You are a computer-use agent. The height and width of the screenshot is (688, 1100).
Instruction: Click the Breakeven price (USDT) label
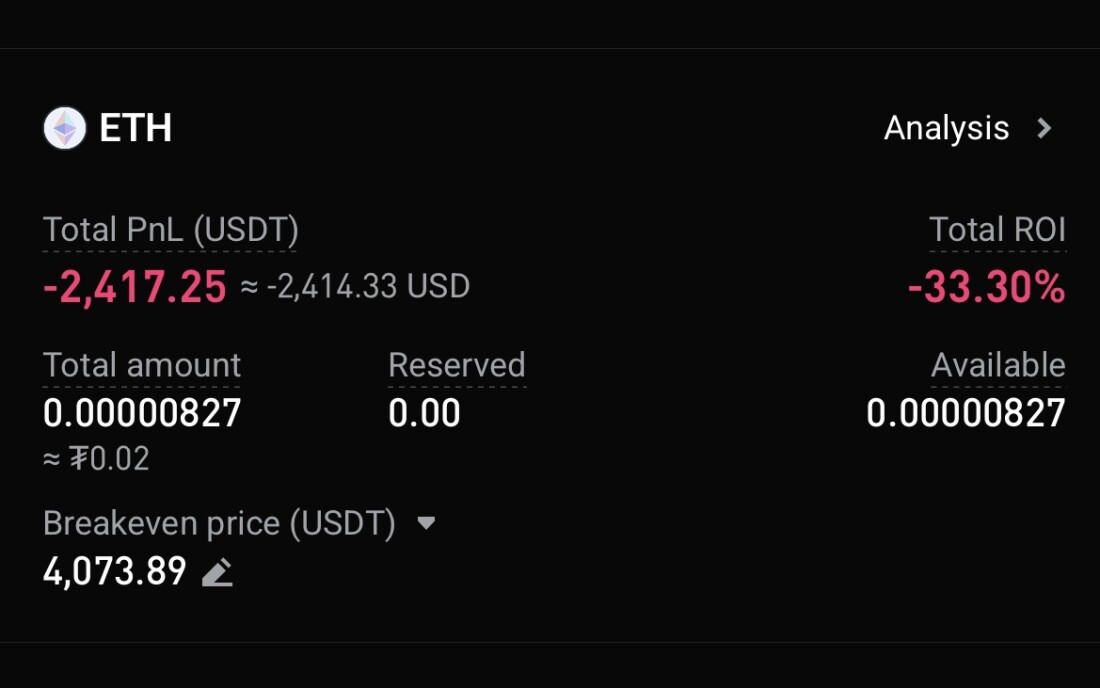(x=219, y=523)
